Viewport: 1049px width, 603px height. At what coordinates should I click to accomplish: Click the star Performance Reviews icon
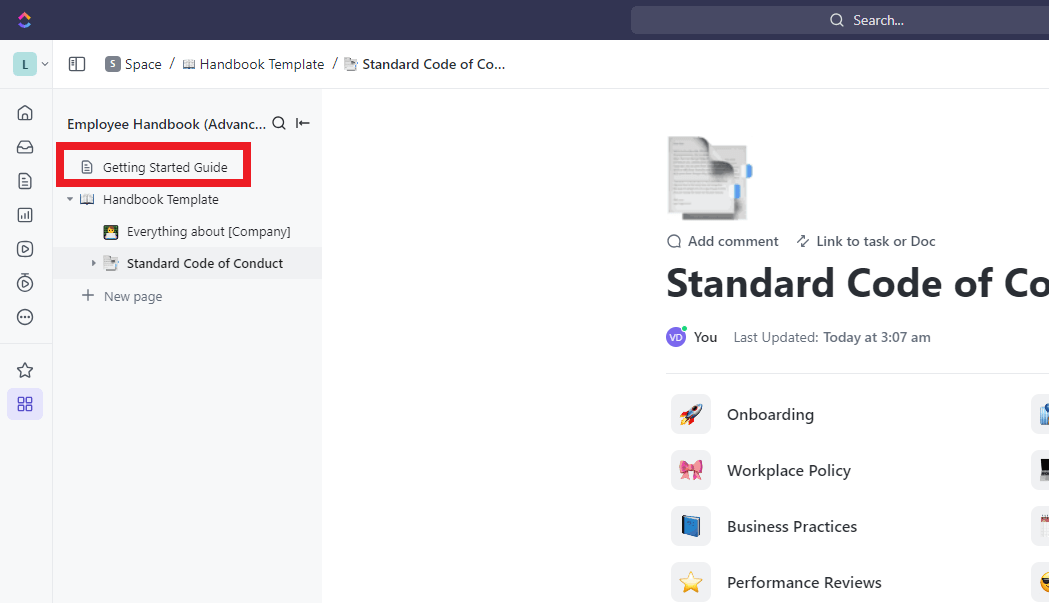[x=691, y=582]
